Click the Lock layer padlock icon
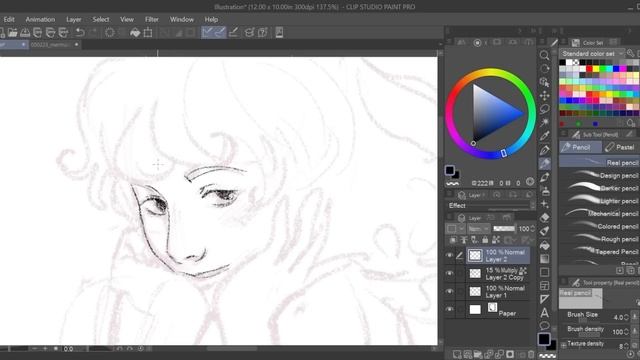This screenshot has width=640, height=360. (485, 240)
